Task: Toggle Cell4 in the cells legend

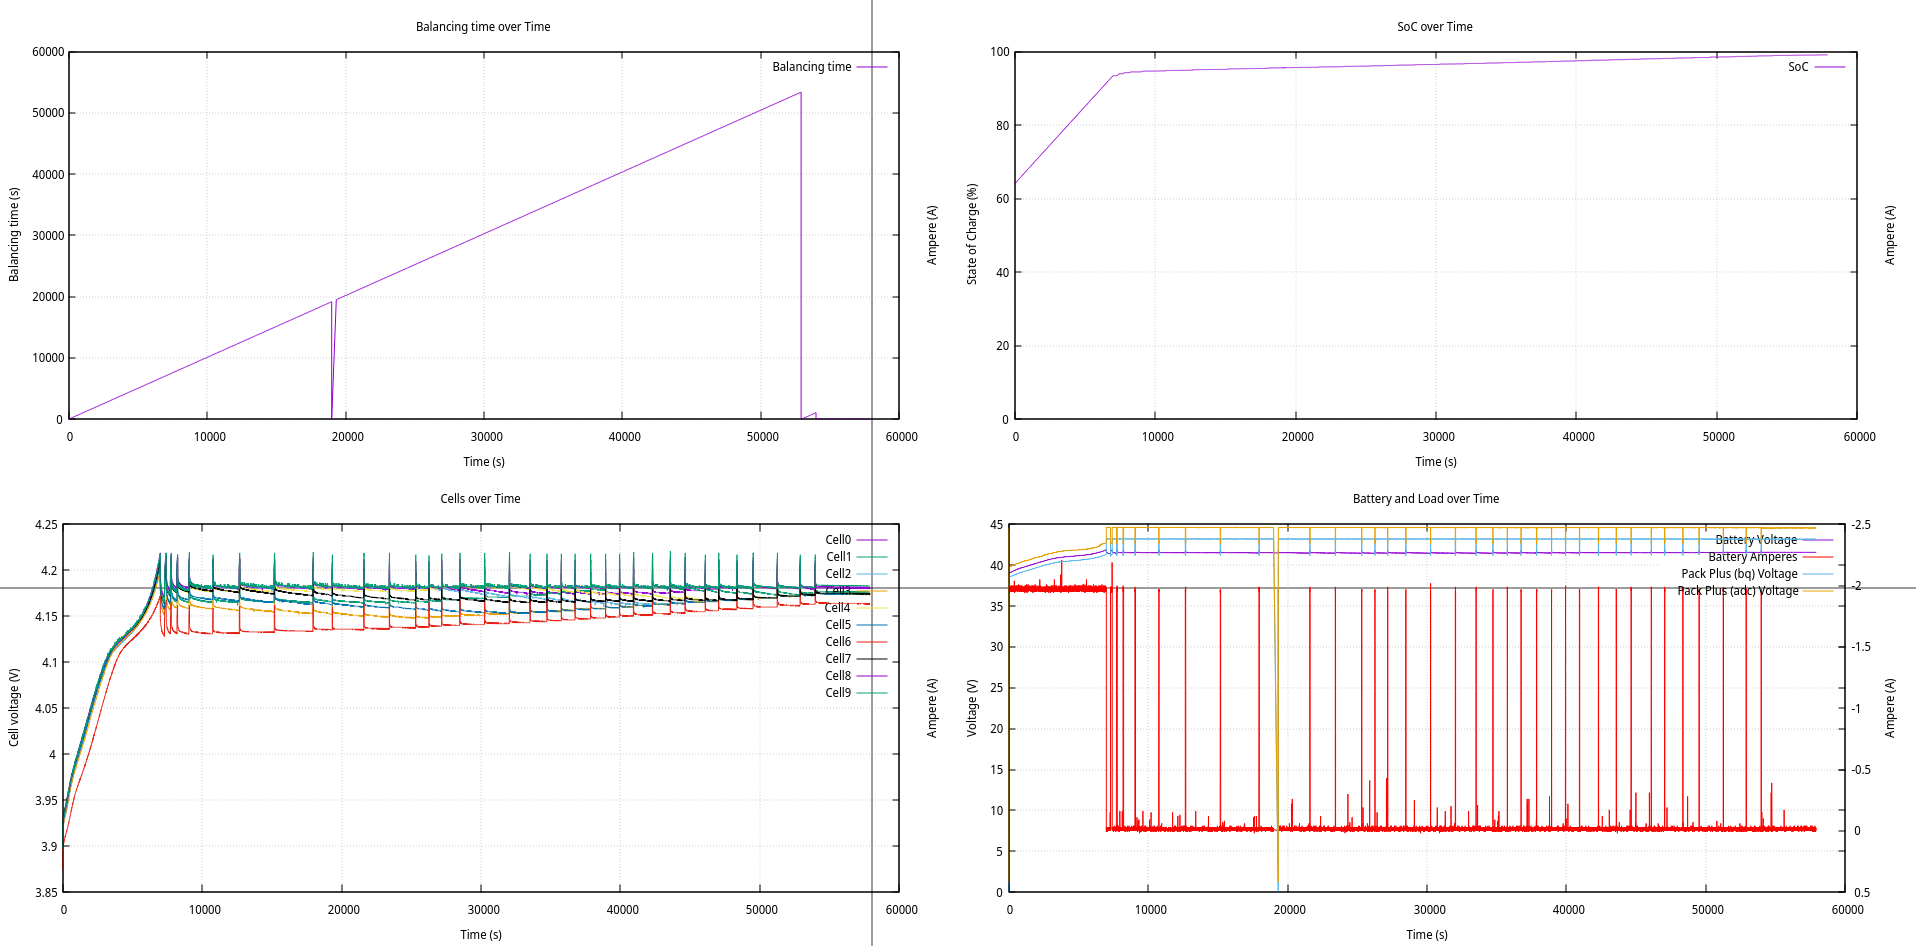Action: (855, 608)
